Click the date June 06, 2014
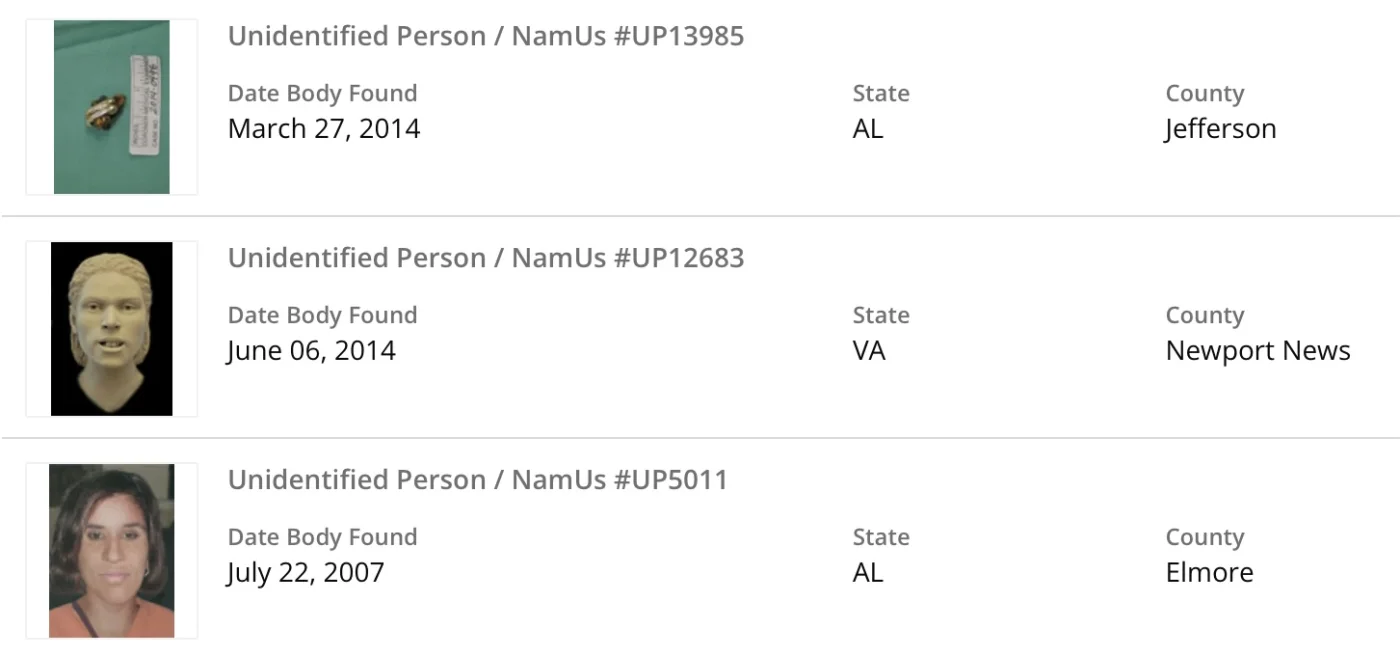 click(312, 351)
